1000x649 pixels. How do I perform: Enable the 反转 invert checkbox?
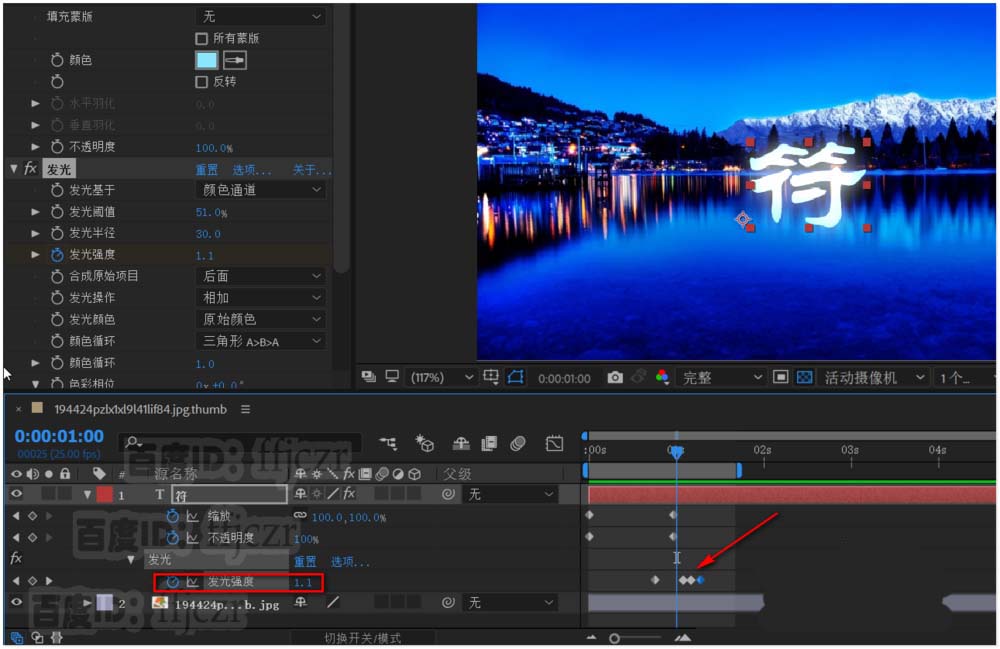click(x=203, y=81)
